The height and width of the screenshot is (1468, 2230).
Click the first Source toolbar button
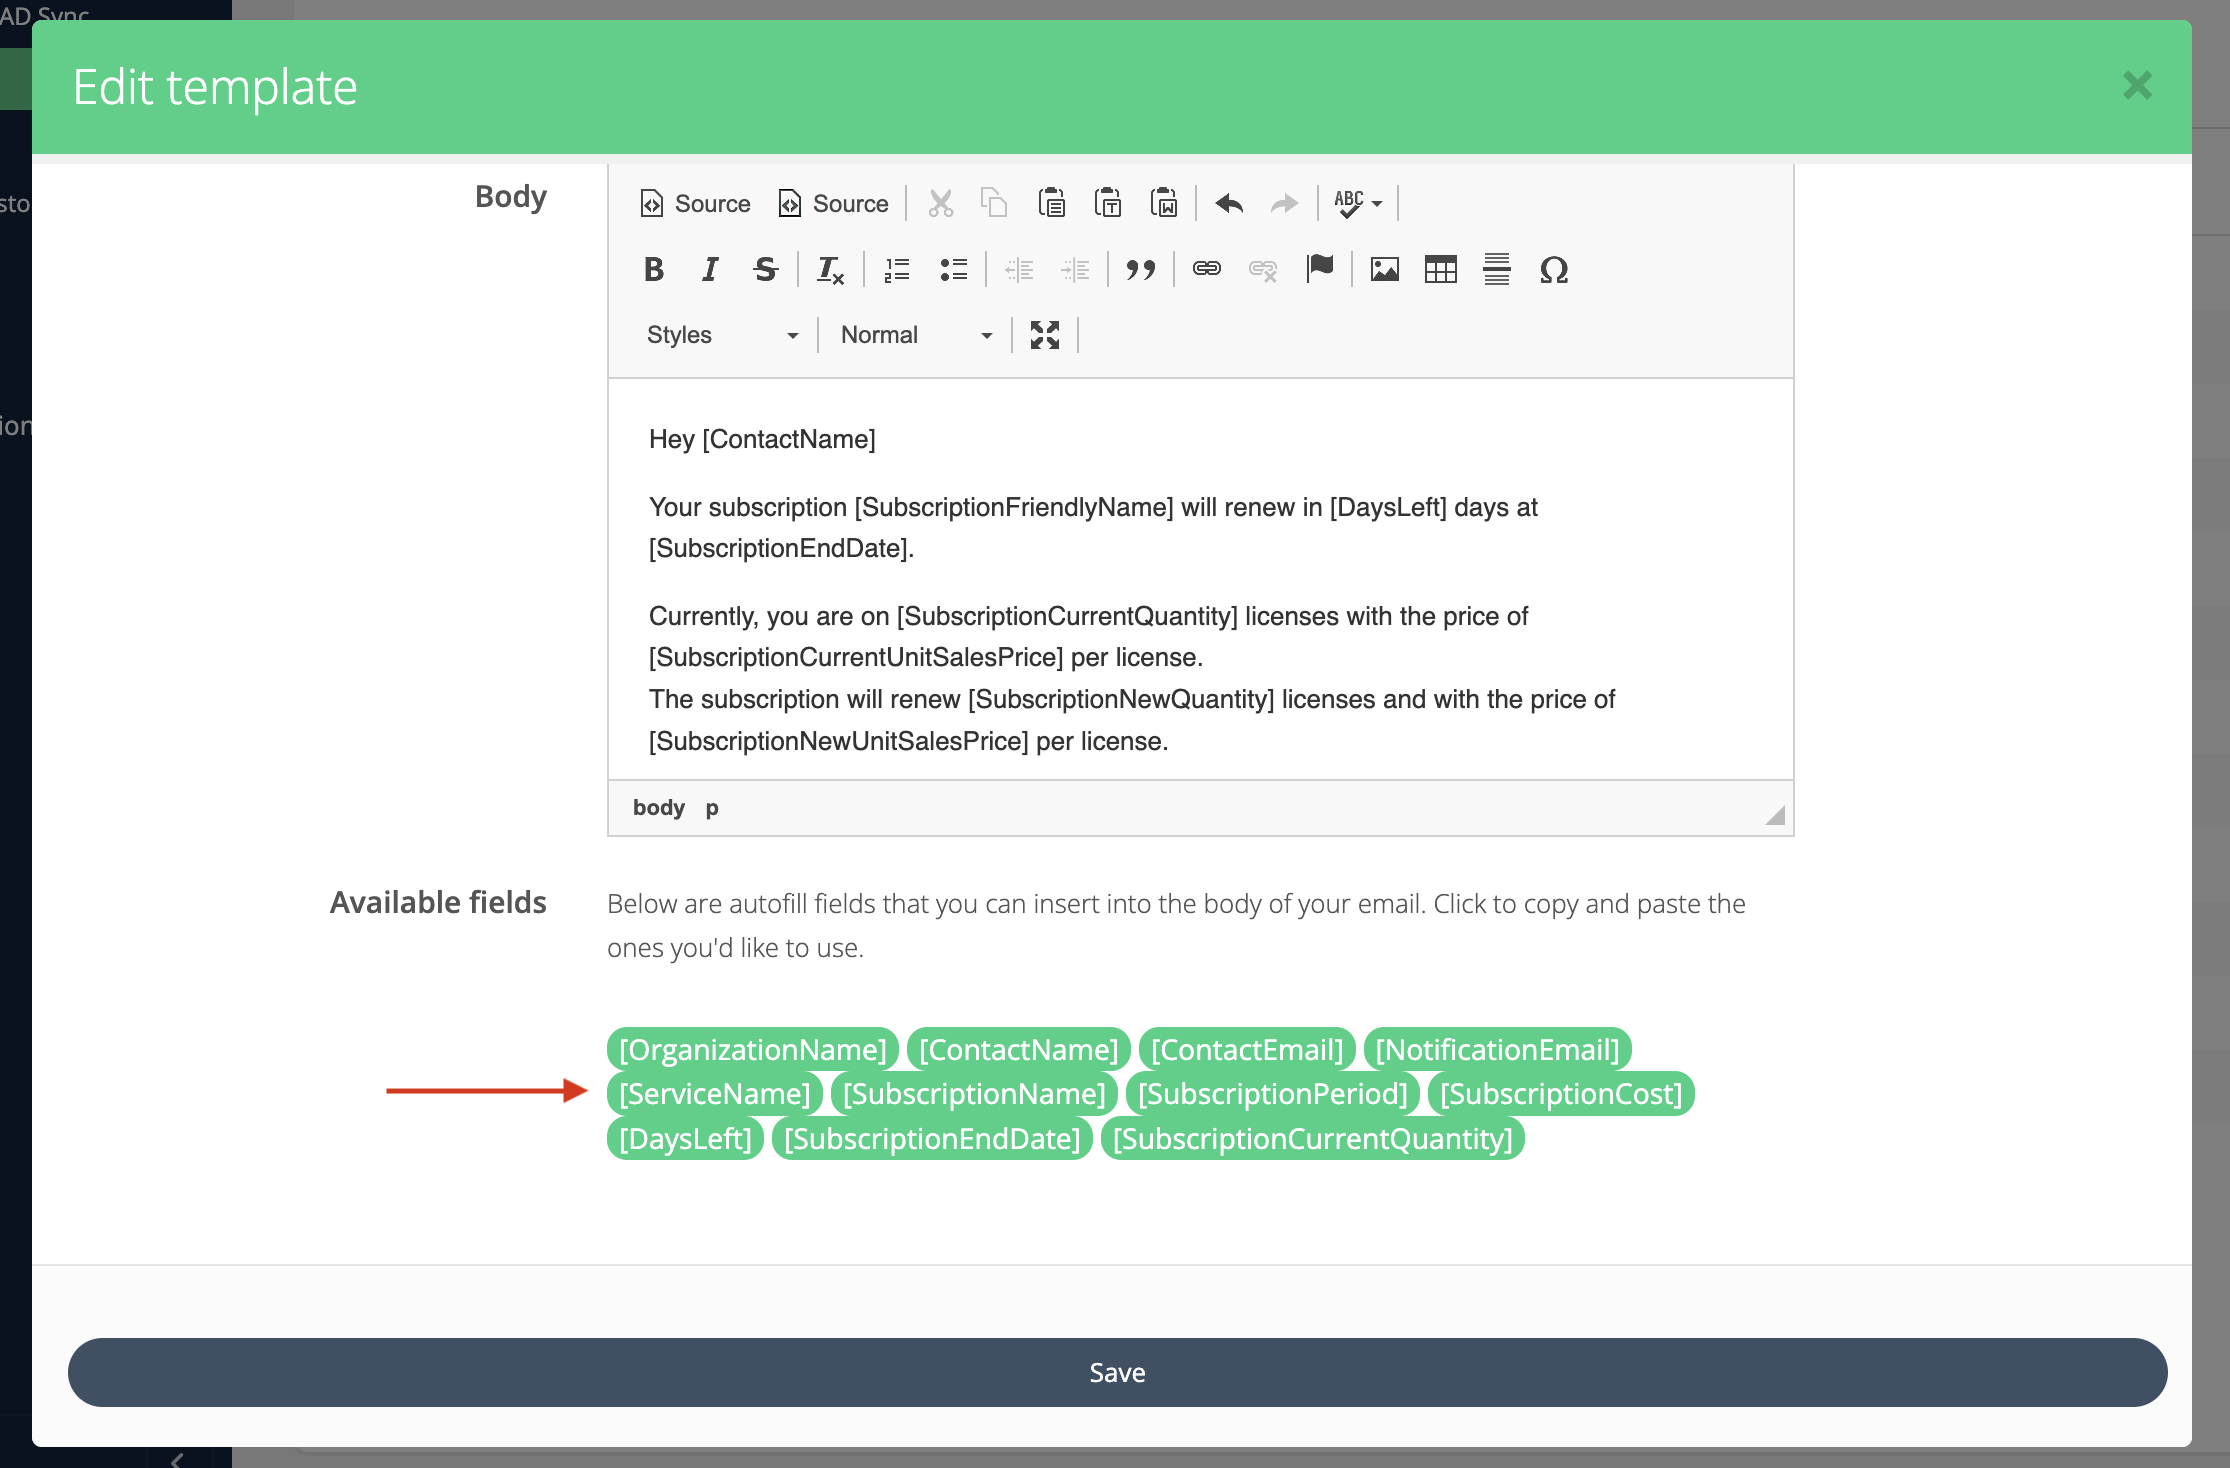coord(695,203)
